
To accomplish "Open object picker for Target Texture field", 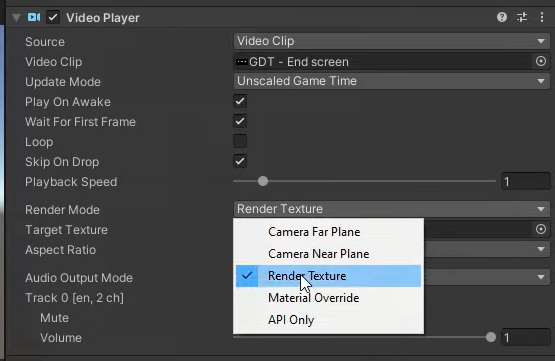I will point(540,229).
